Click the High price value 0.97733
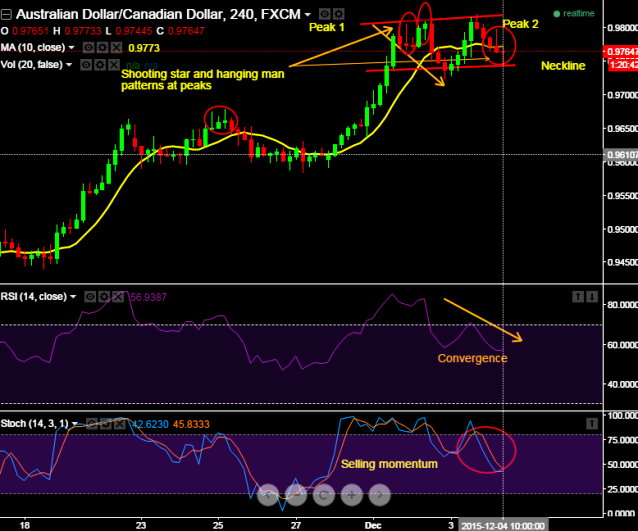 (x=83, y=31)
